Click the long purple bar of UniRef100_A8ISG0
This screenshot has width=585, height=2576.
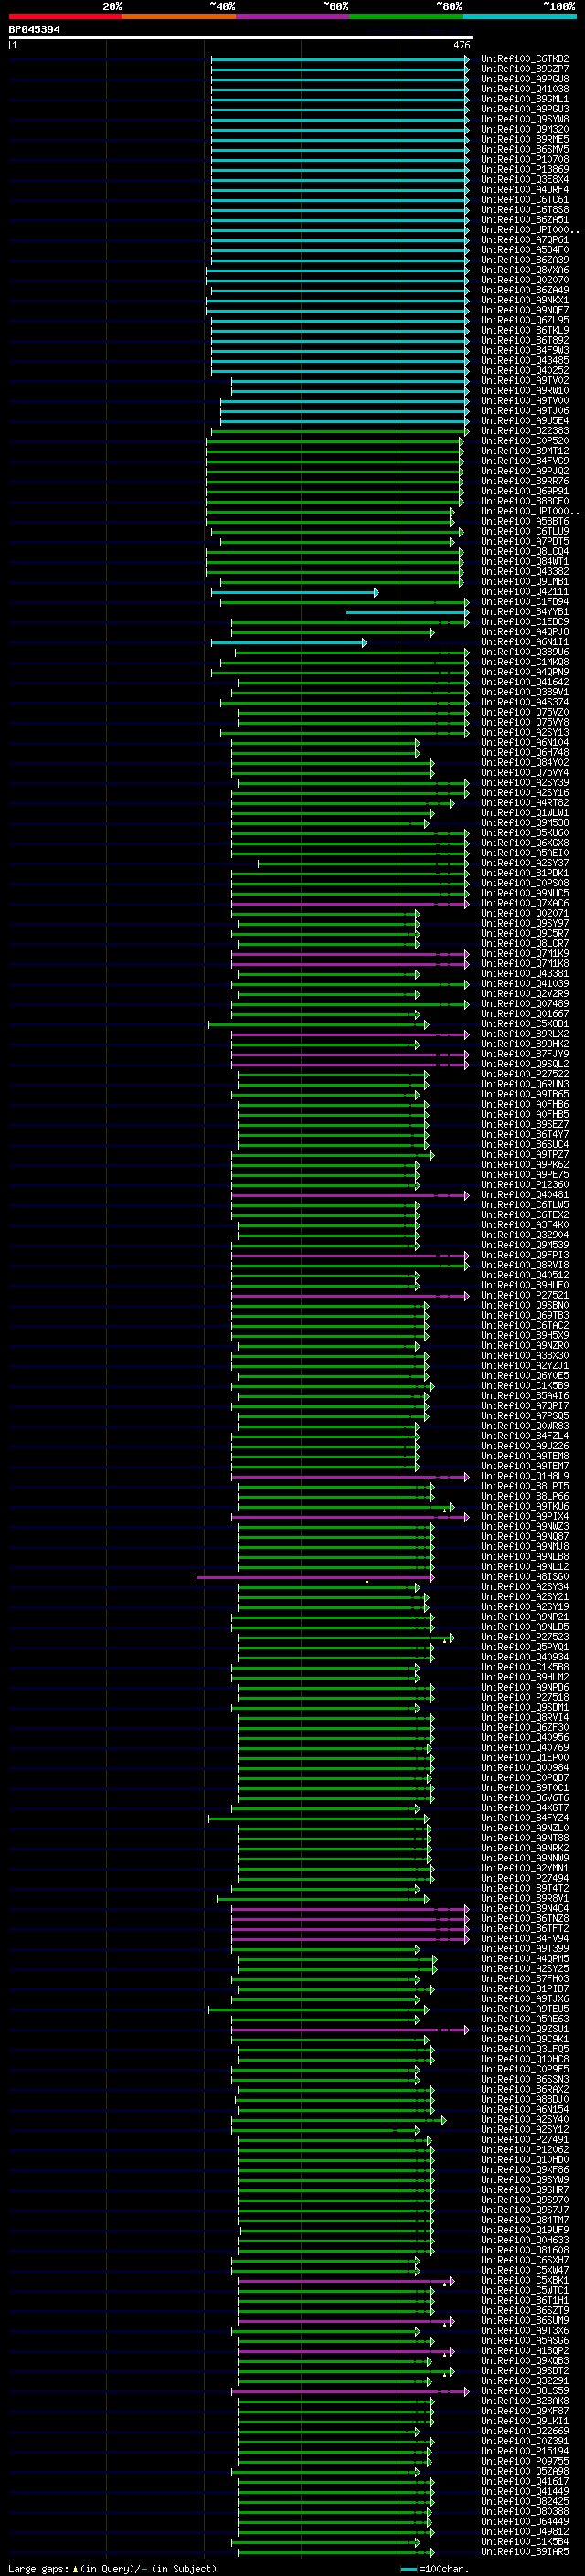[x=315, y=1577]
